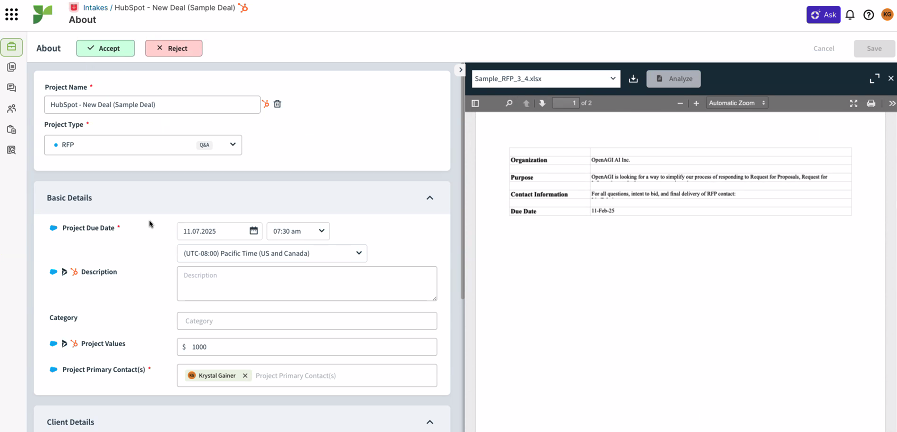The image size is (897, 432).
Task: Collapse the Basic Details section
Action: (x=430, y=198)
